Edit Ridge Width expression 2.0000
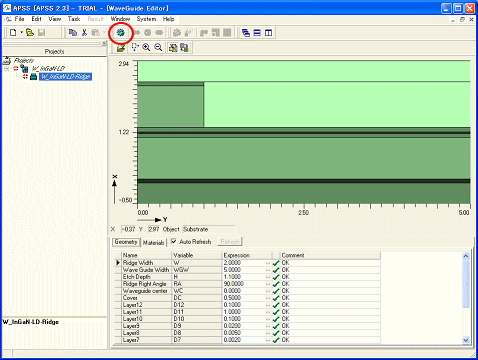Image resolution: width=478 pixels, height=360 pixels. point(244,263)
